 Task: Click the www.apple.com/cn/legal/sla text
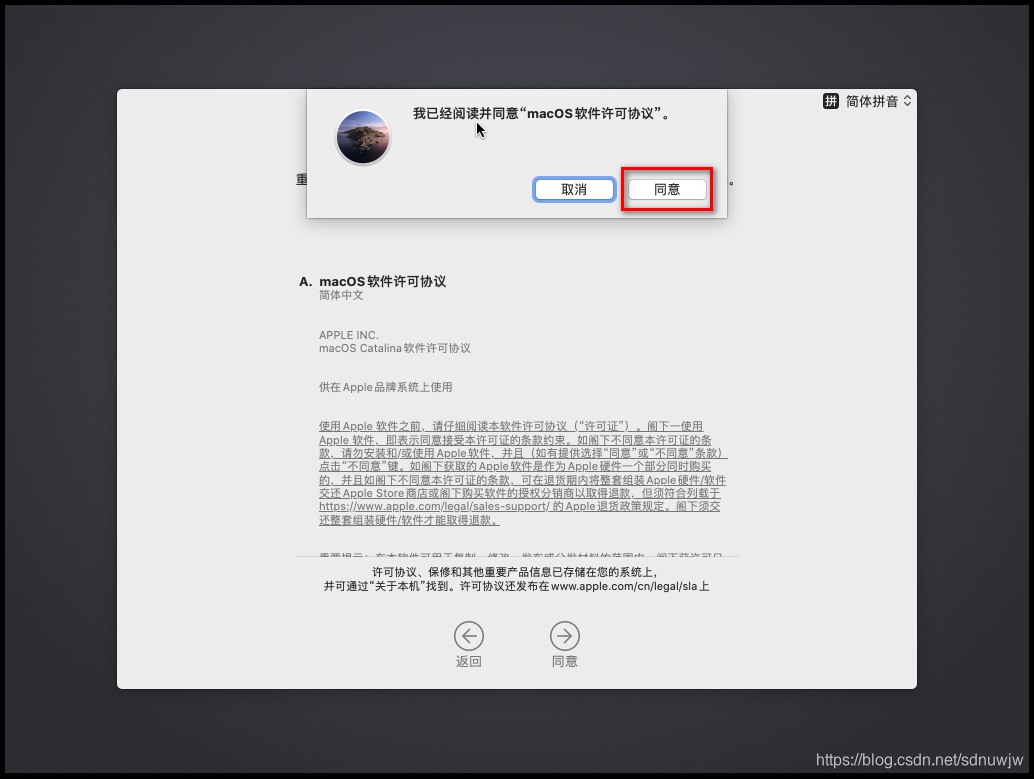(624, 586)
